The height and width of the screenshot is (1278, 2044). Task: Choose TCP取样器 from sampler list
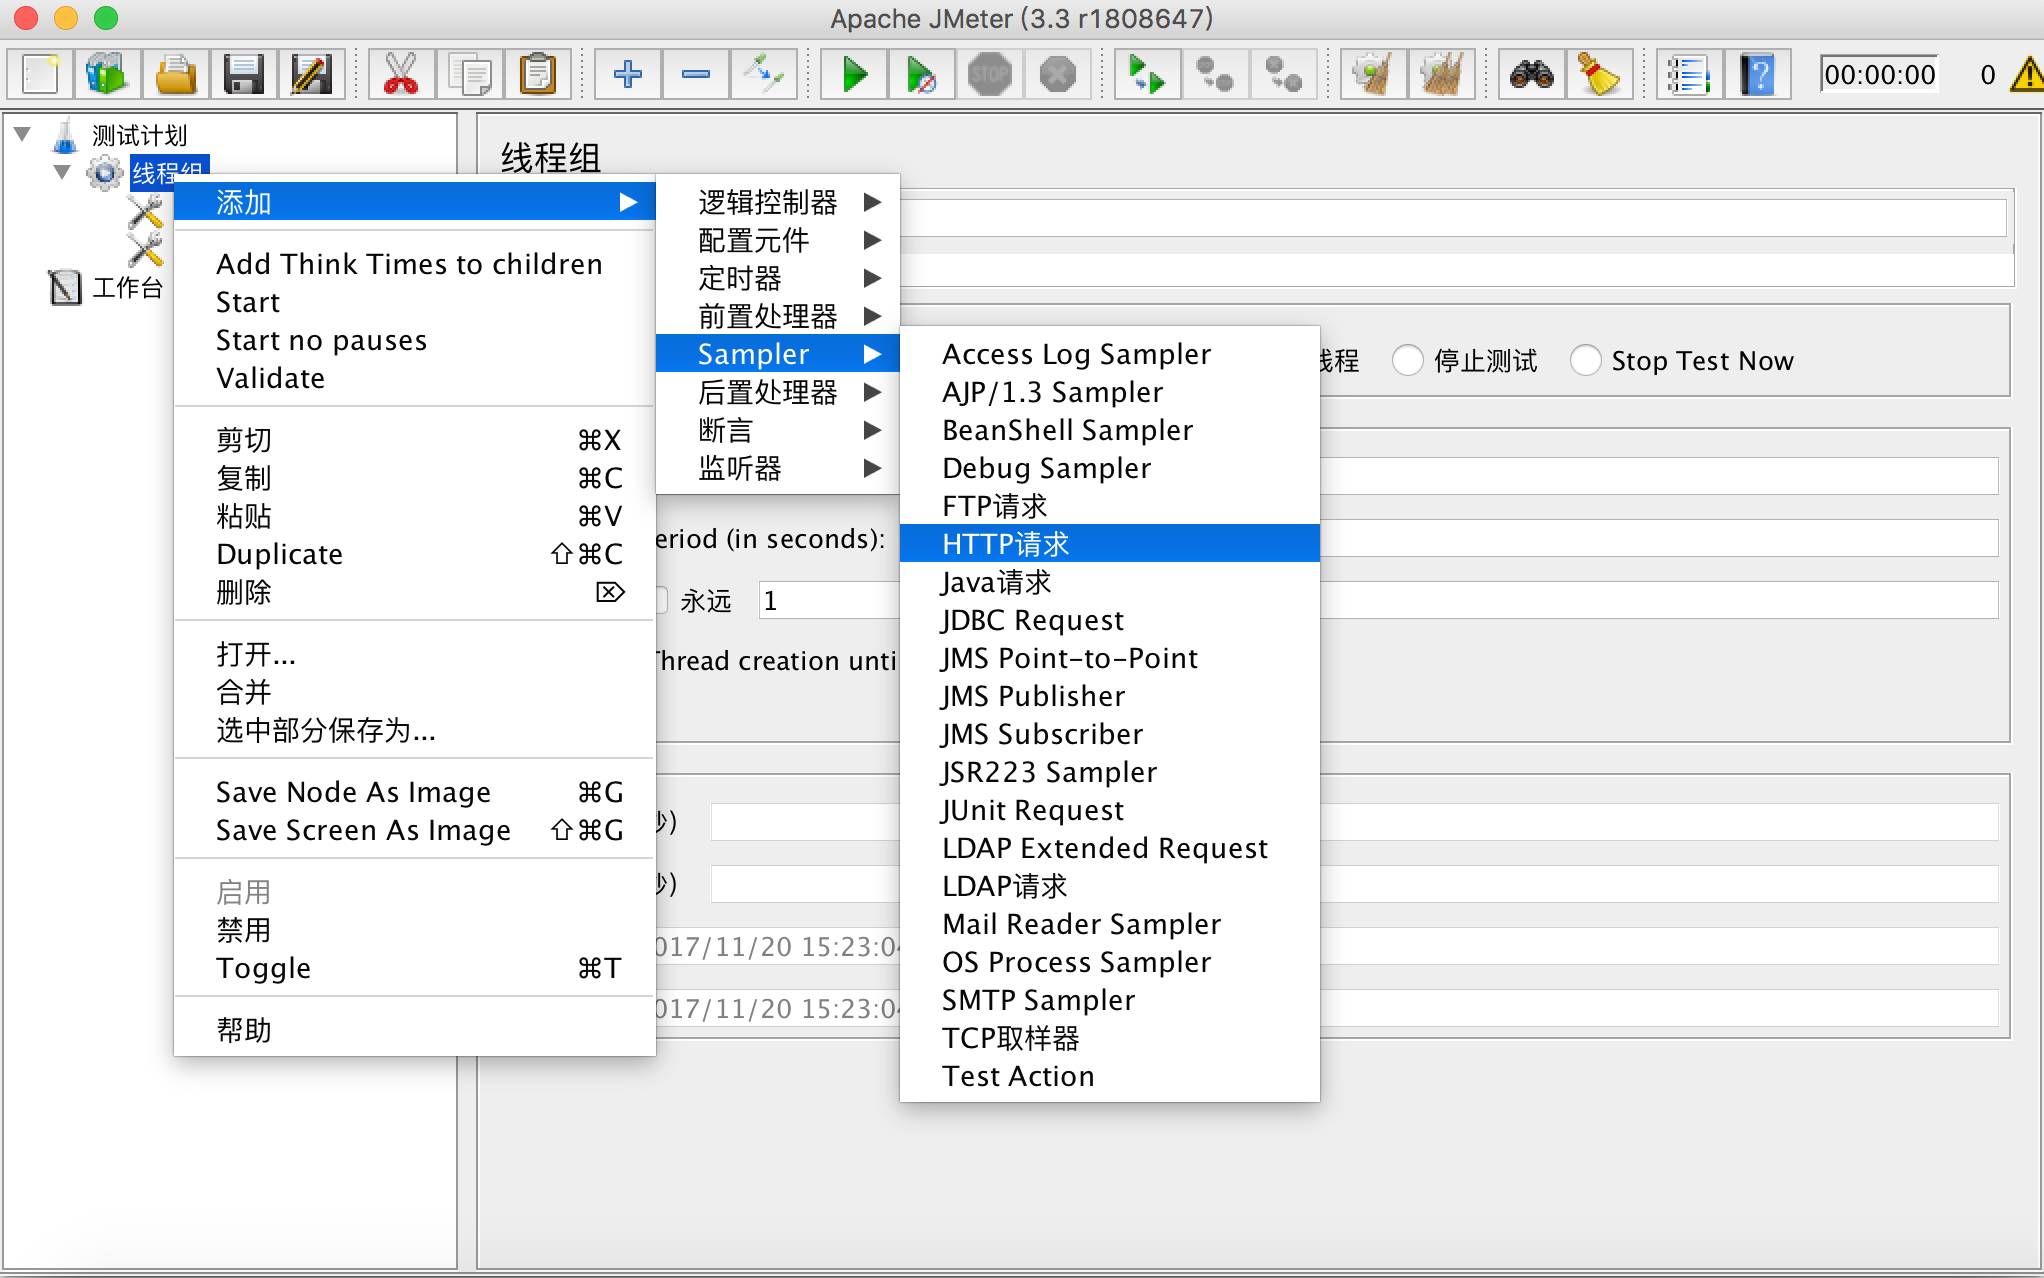point(1110,1038)
